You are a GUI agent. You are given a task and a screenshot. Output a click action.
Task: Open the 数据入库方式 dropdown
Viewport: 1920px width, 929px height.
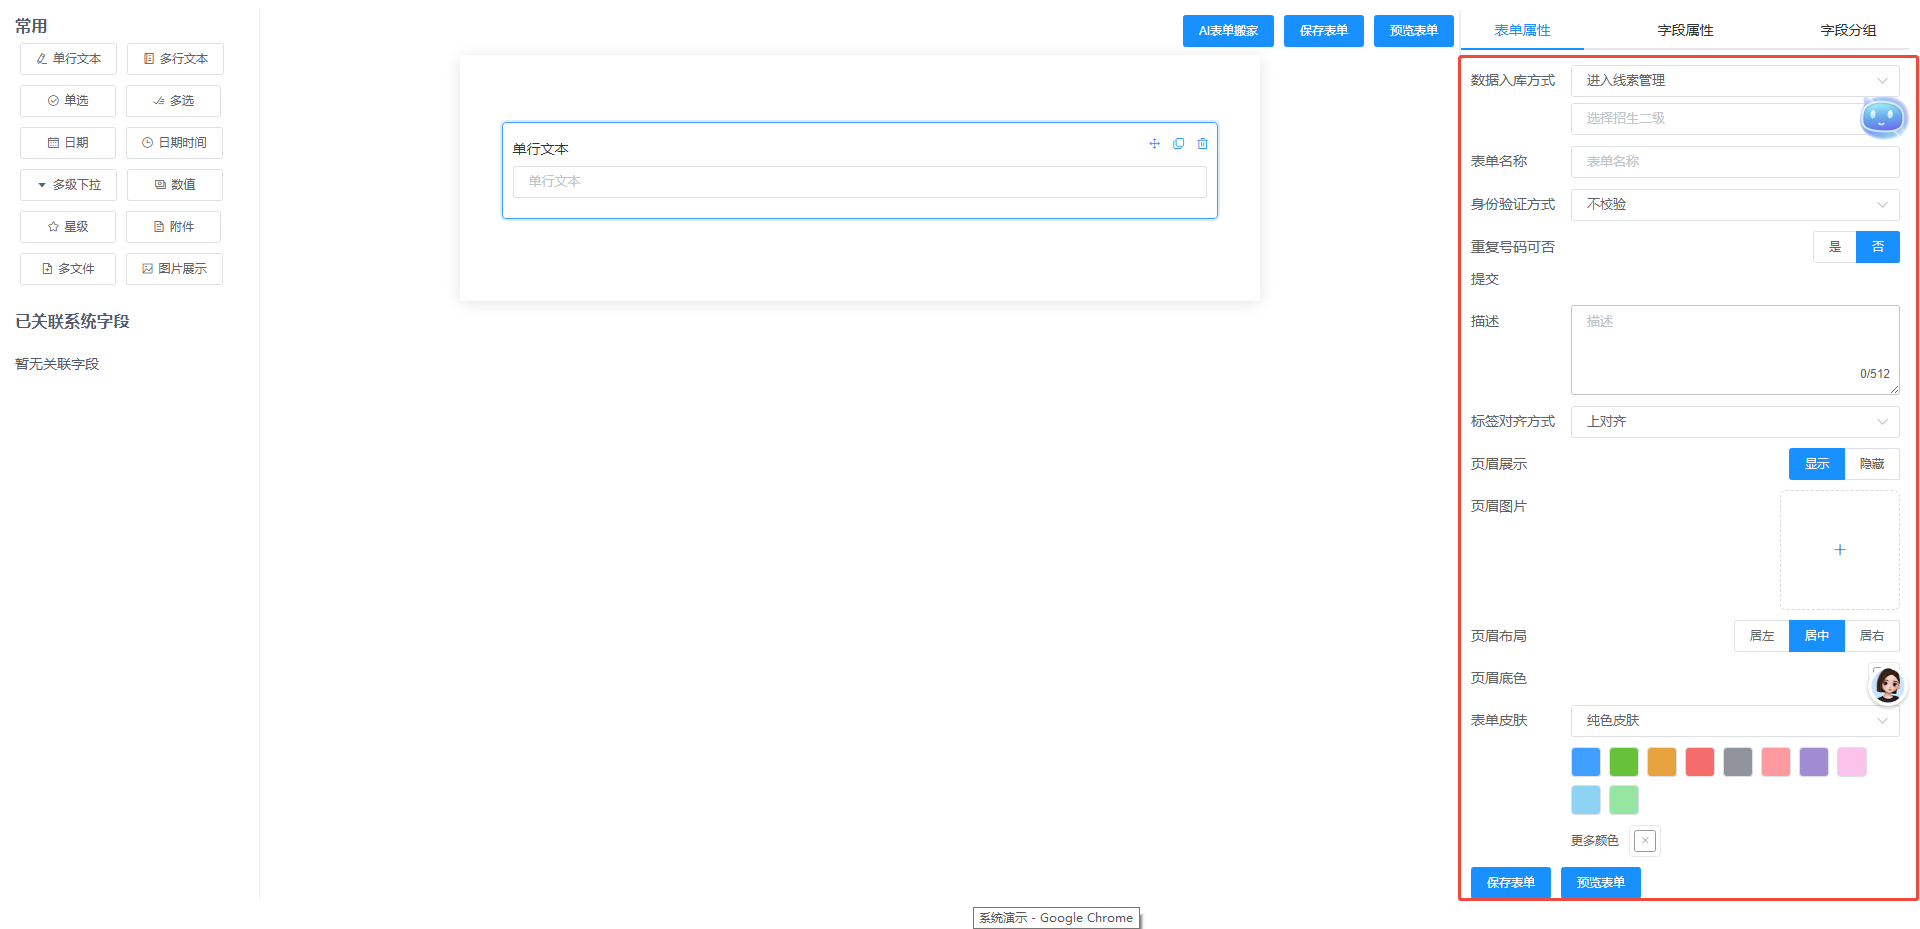pos(1735,81)
